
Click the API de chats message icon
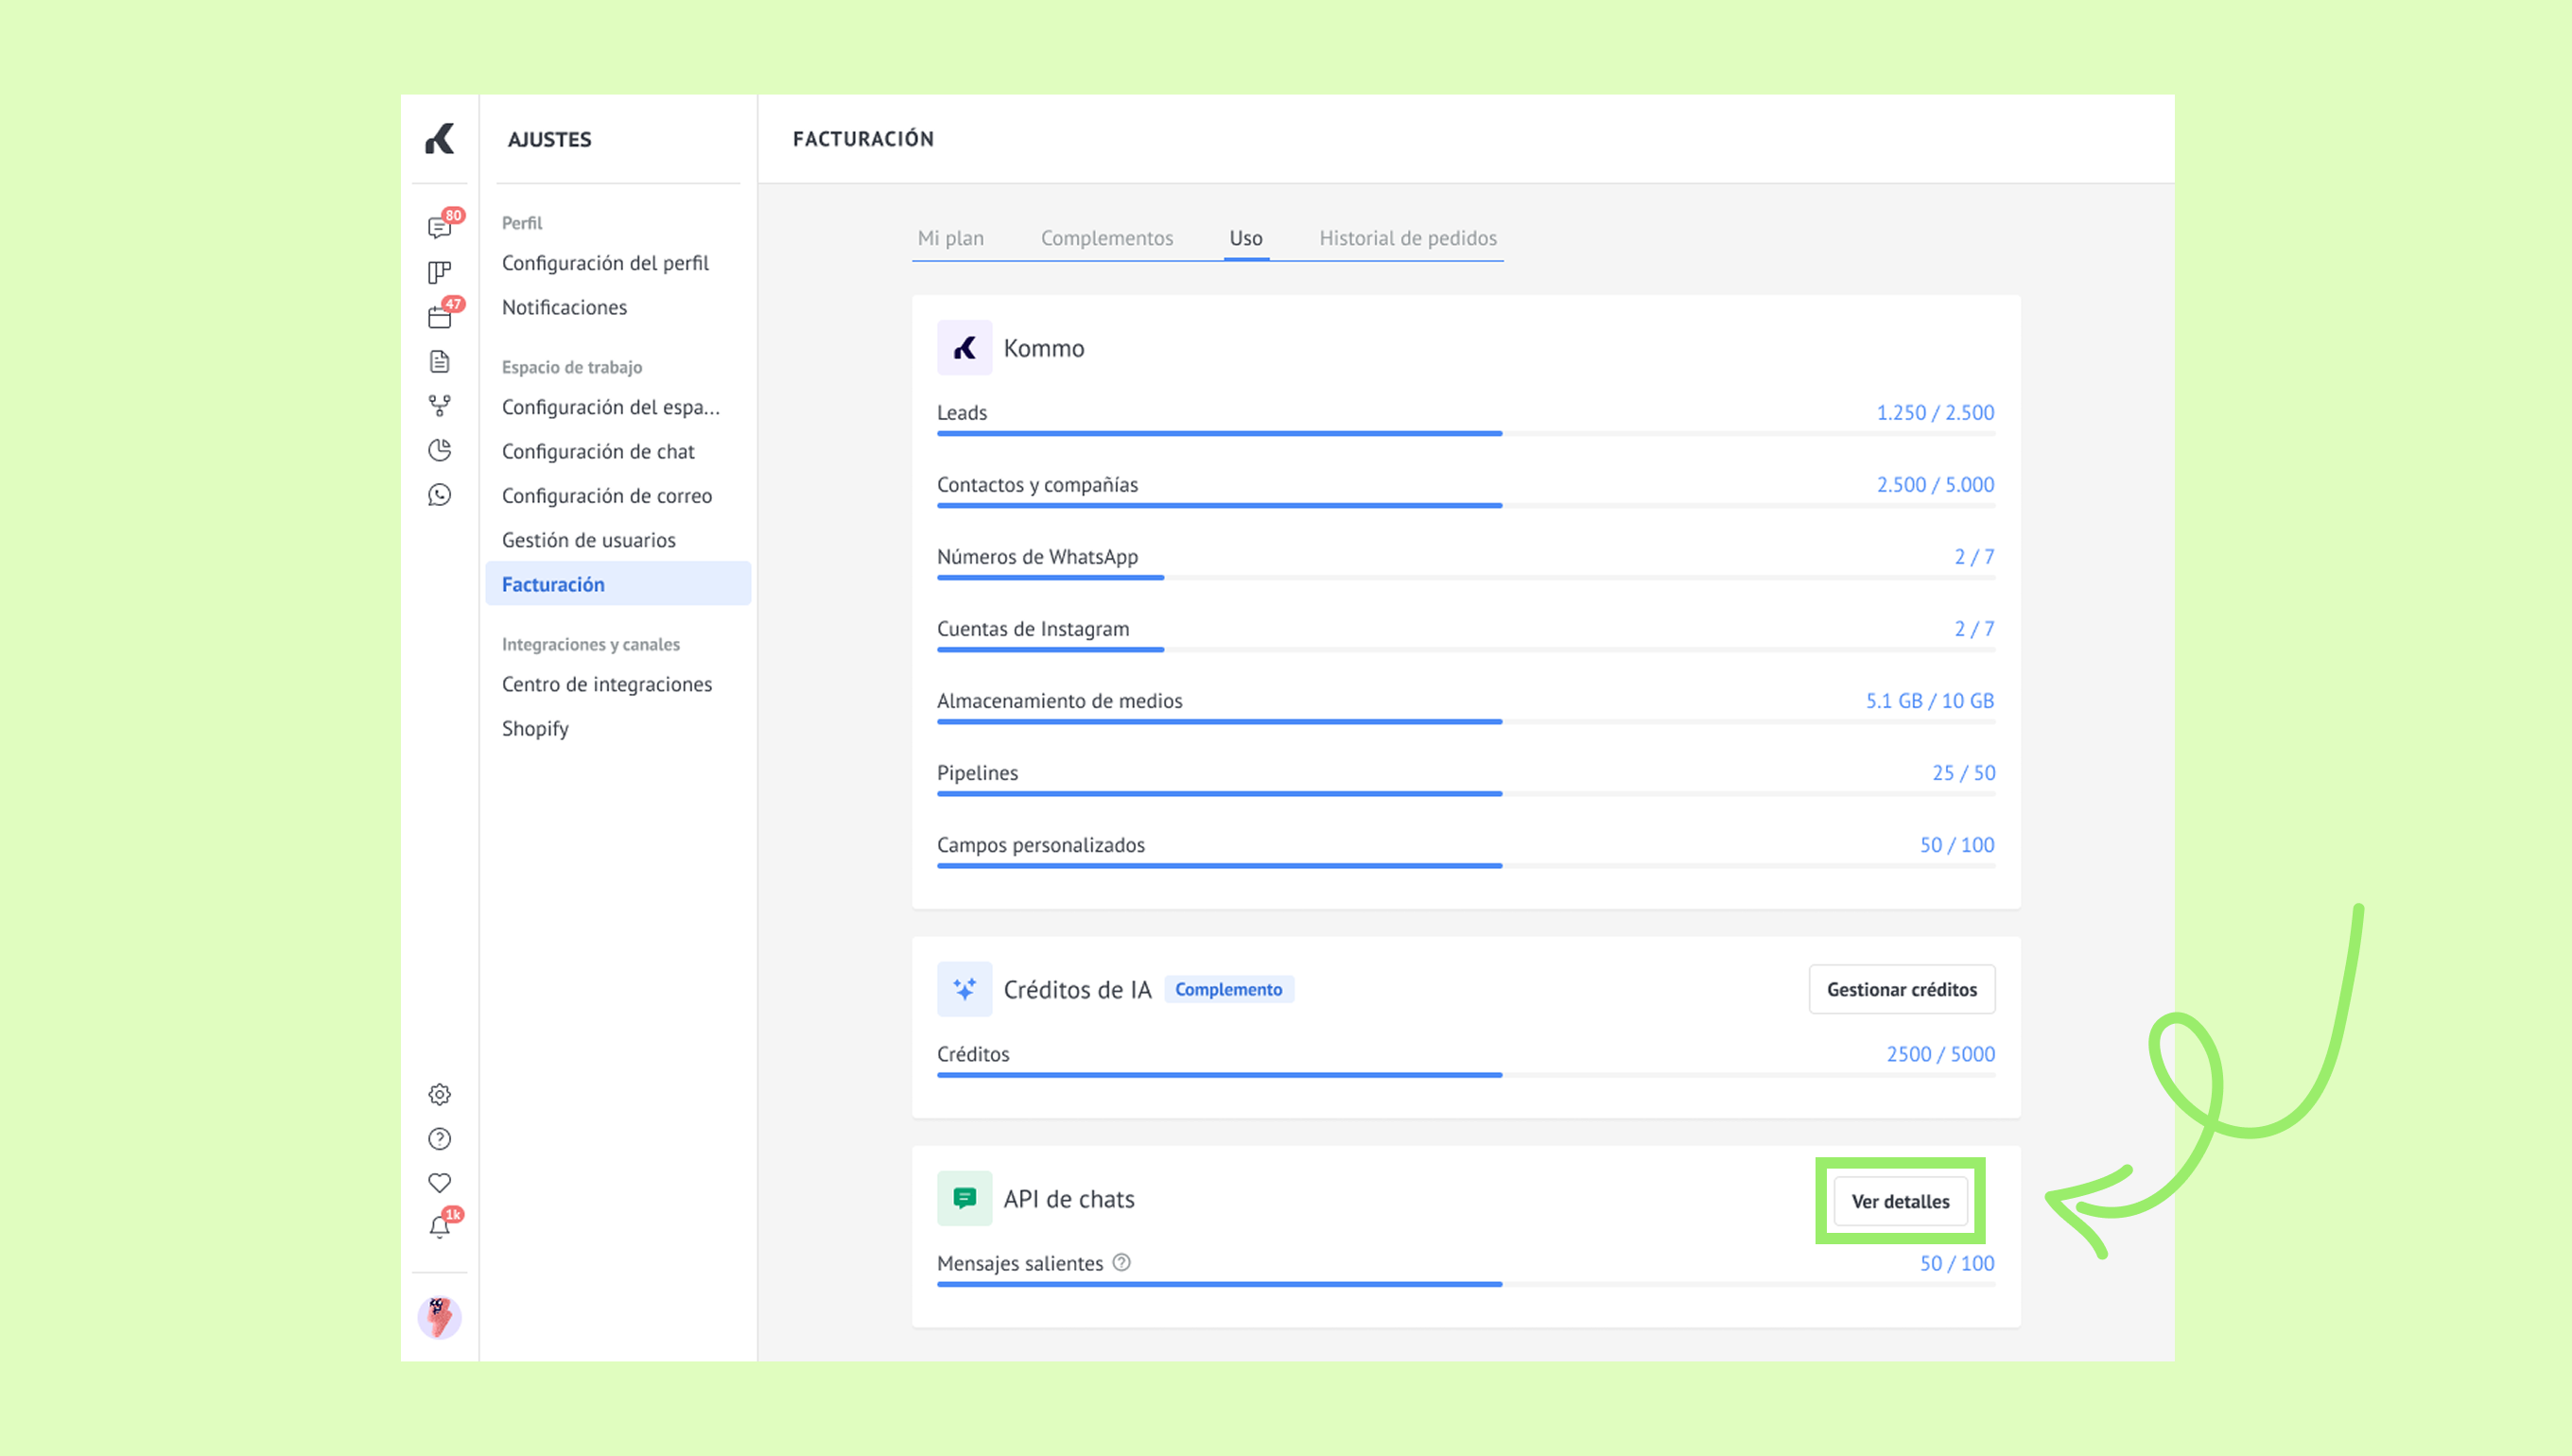pyautogui.click(x=964, y=1198)
